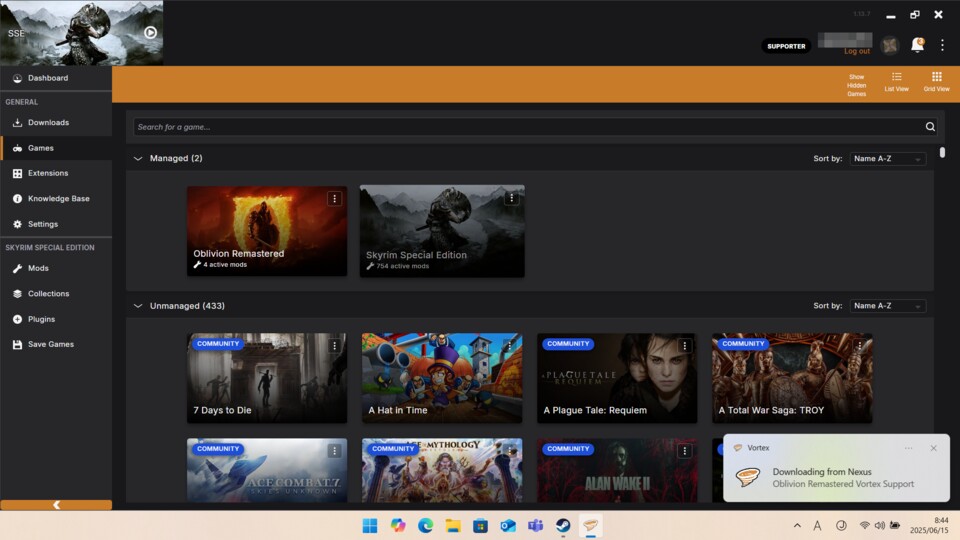The width and height of the screenshot is (960, 540).
Task: Open the top-right kebab menu
Action: click(942, 45)
